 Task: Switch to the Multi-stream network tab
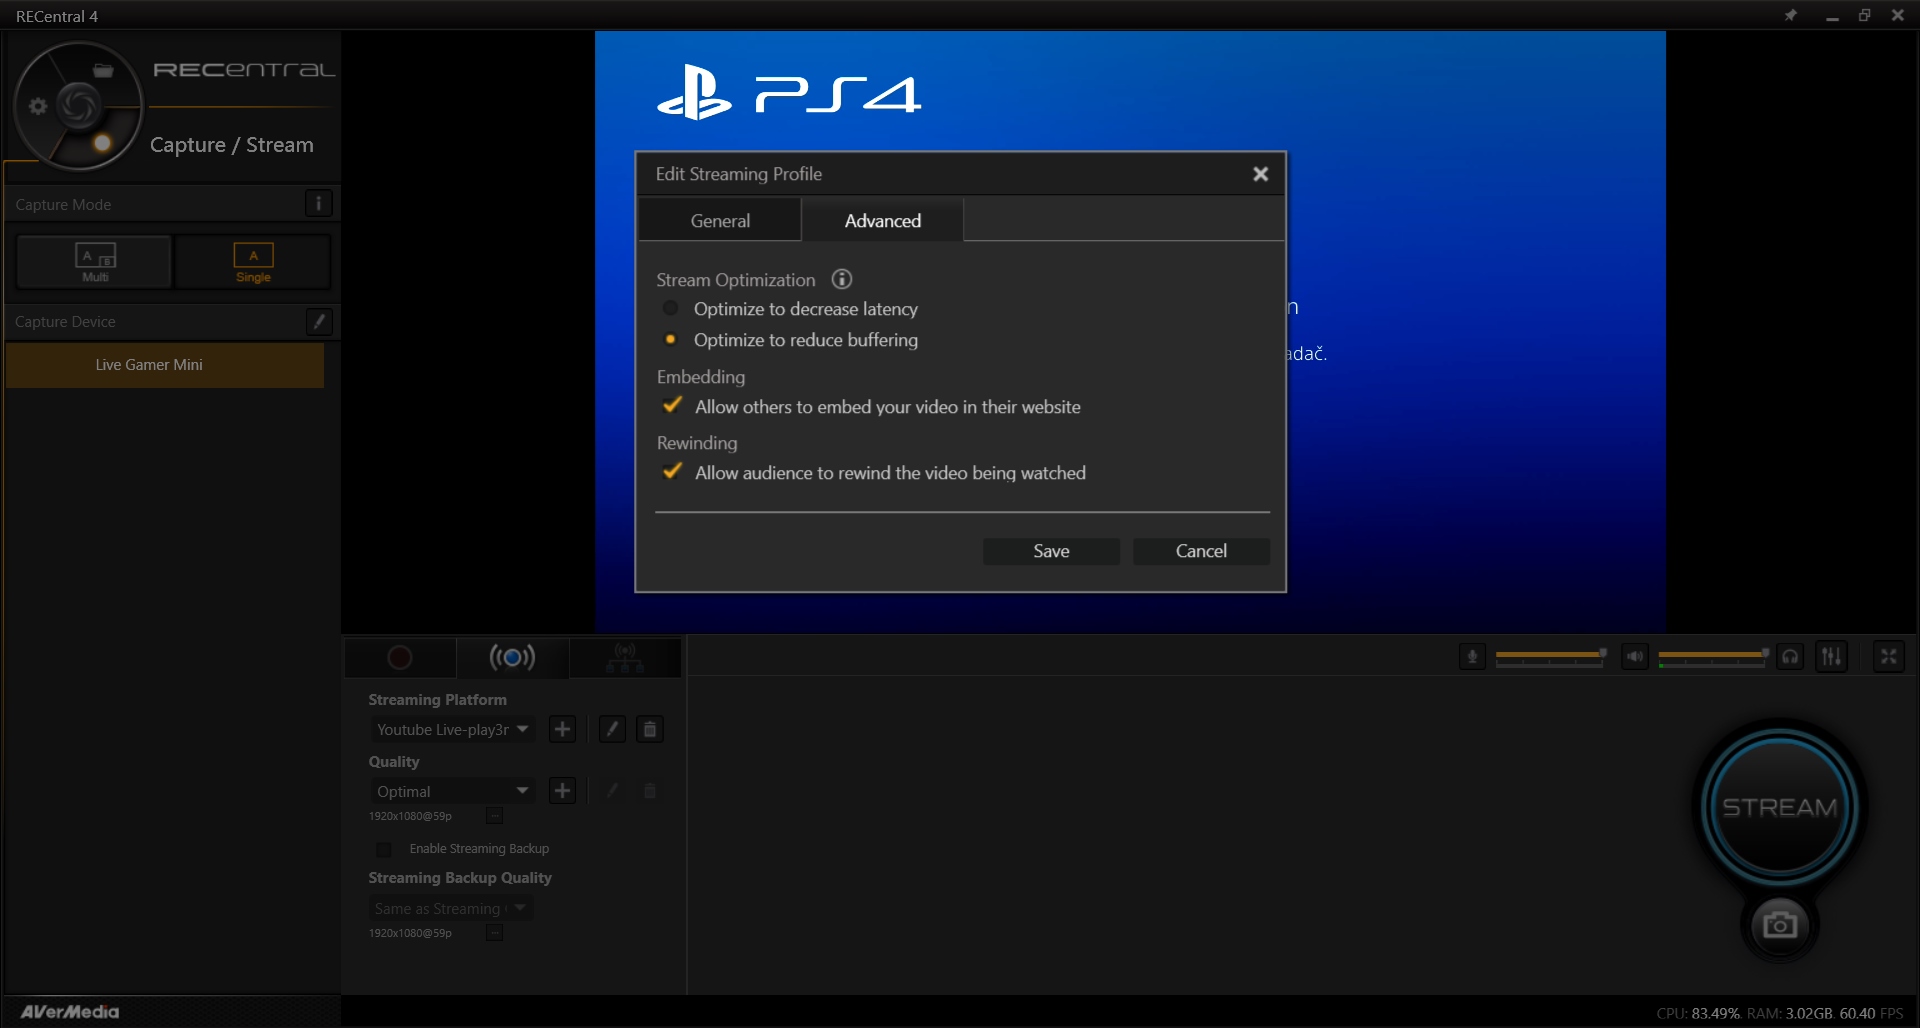pyautogui.click(x=625, y=657)
